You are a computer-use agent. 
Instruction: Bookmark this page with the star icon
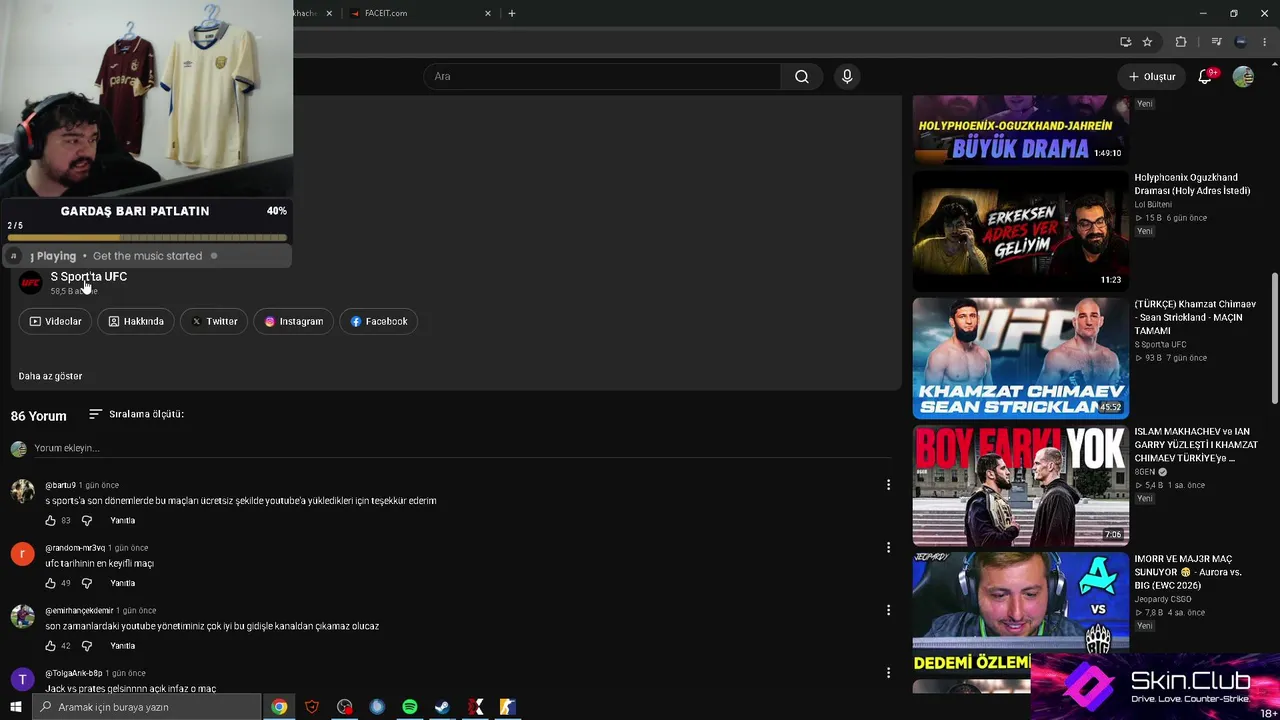[x=1147, y=42]
